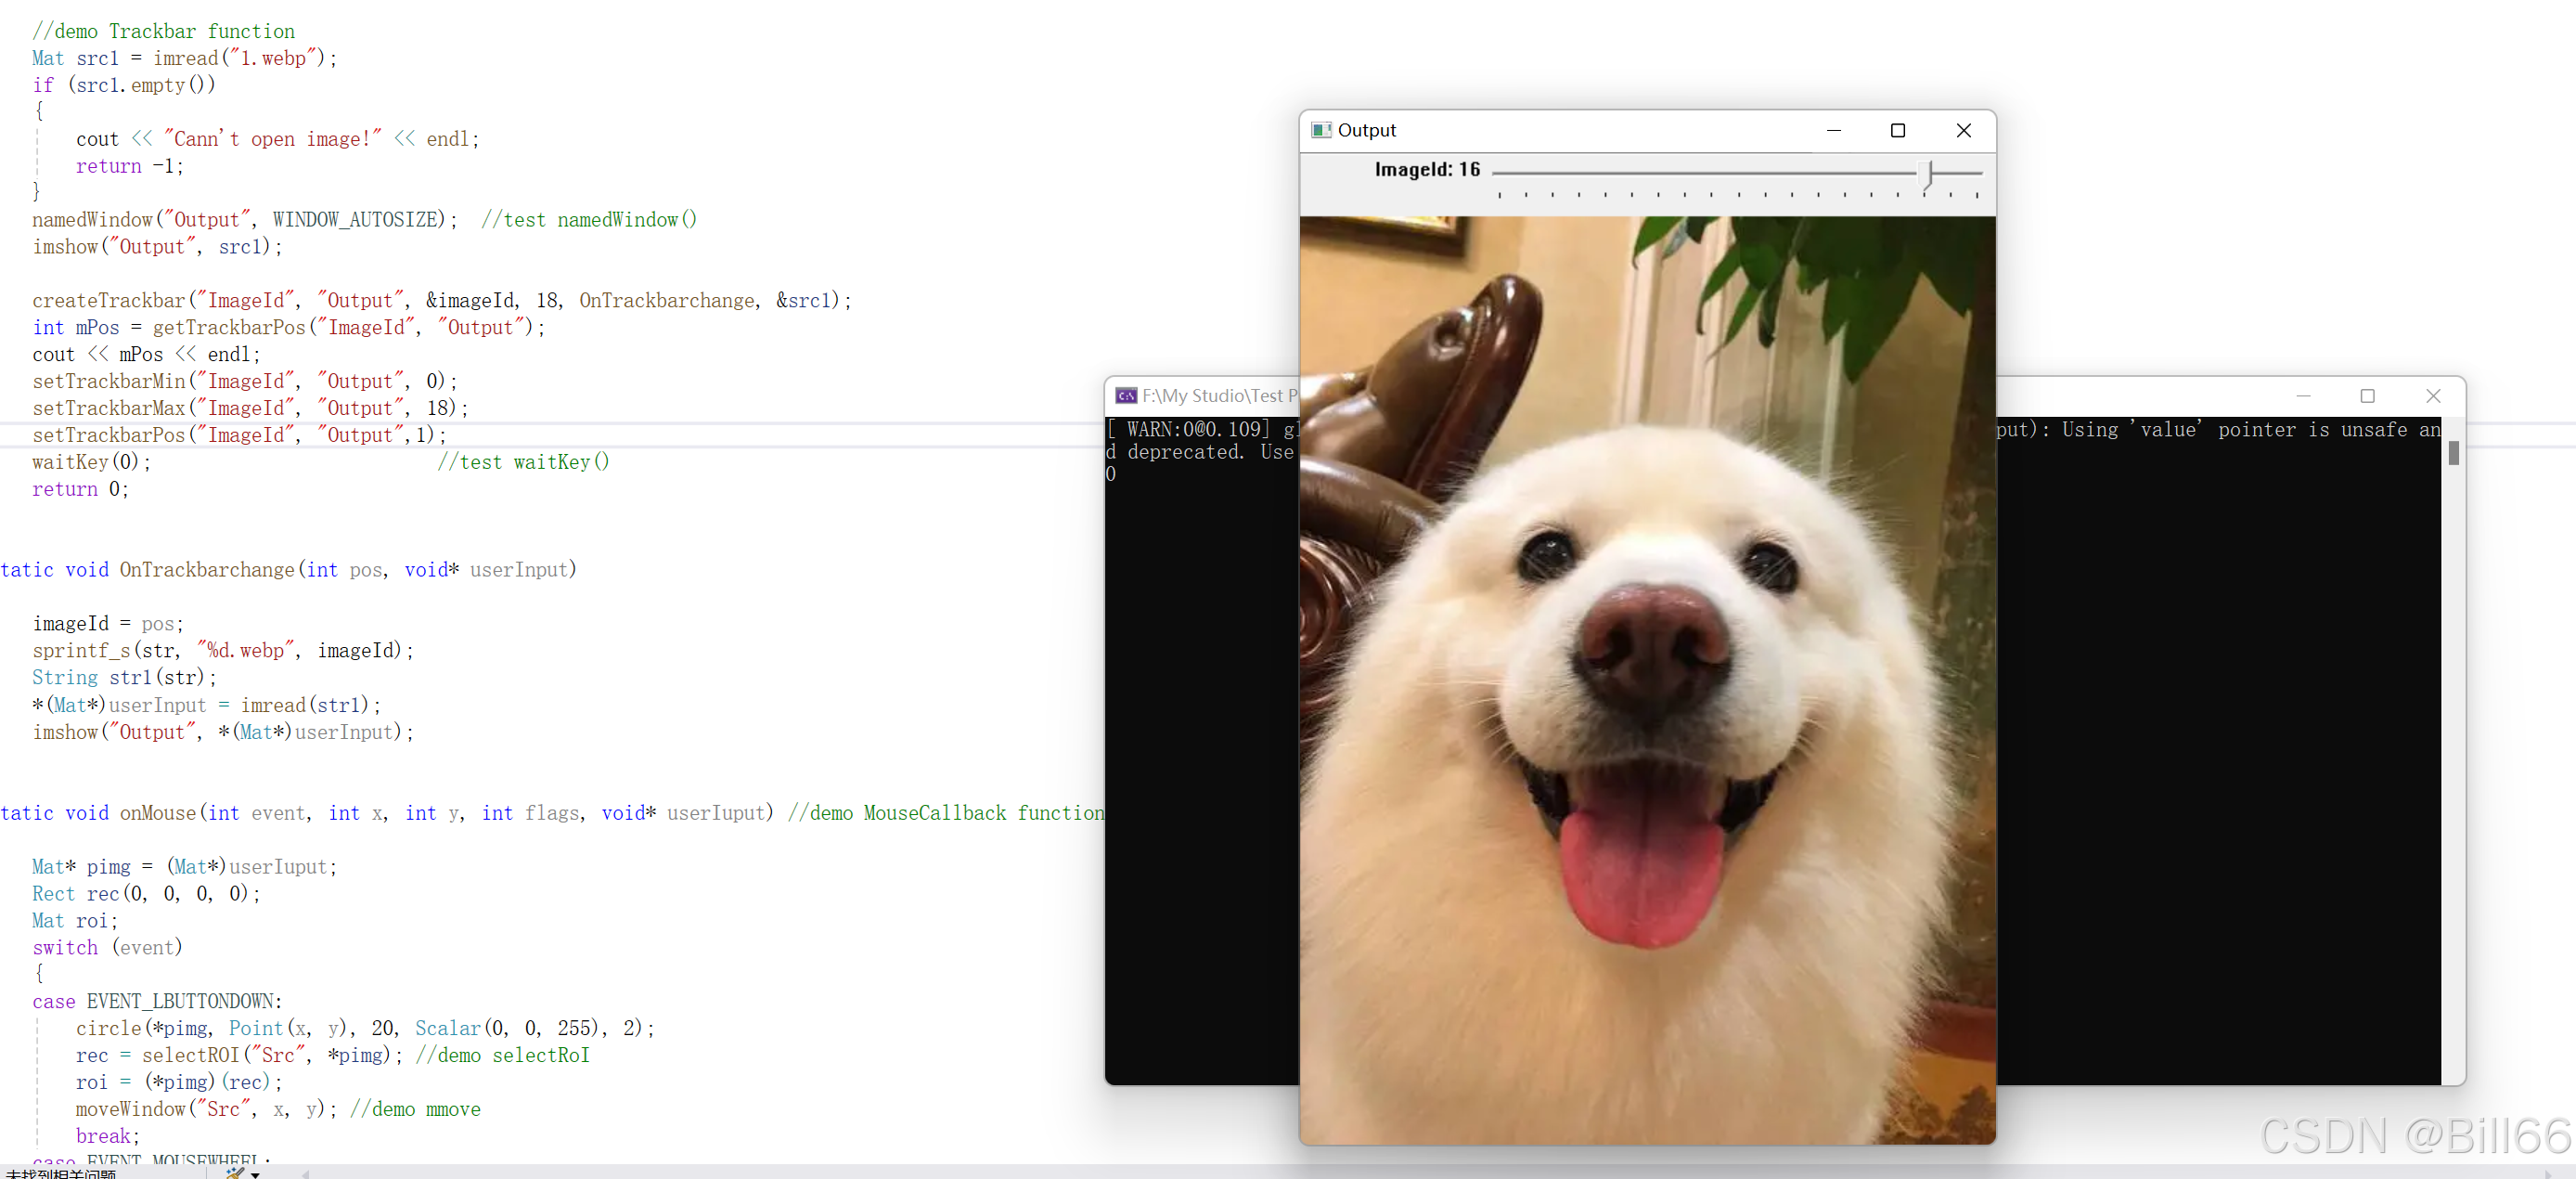Click the Output window title text
Screen dimensions: 2576x1179
(x=1366, y=130)
